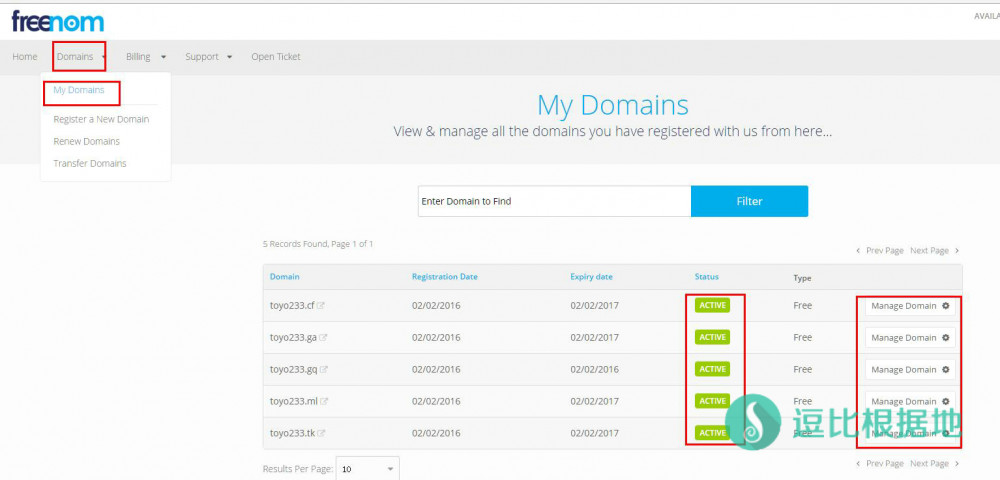Select Renew Domains from menu
Screen dimensions: 1000x480
(87, 142)
